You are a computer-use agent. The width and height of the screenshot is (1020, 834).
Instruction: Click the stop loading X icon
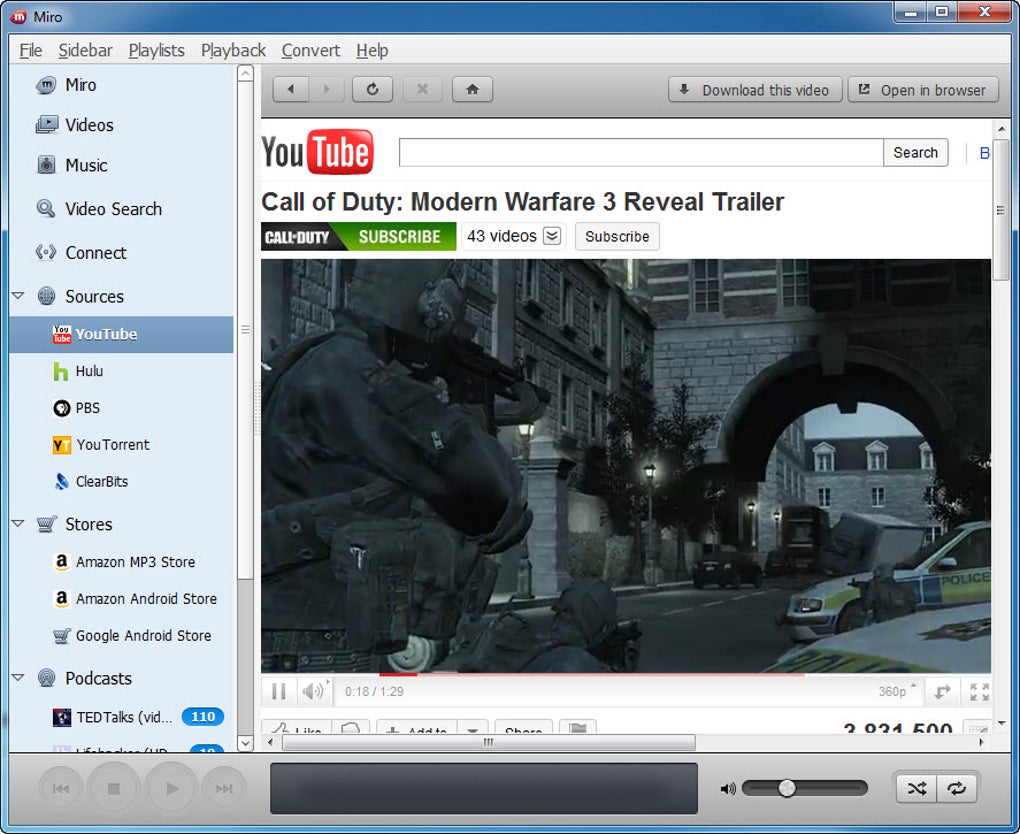(x=422, y=89)
